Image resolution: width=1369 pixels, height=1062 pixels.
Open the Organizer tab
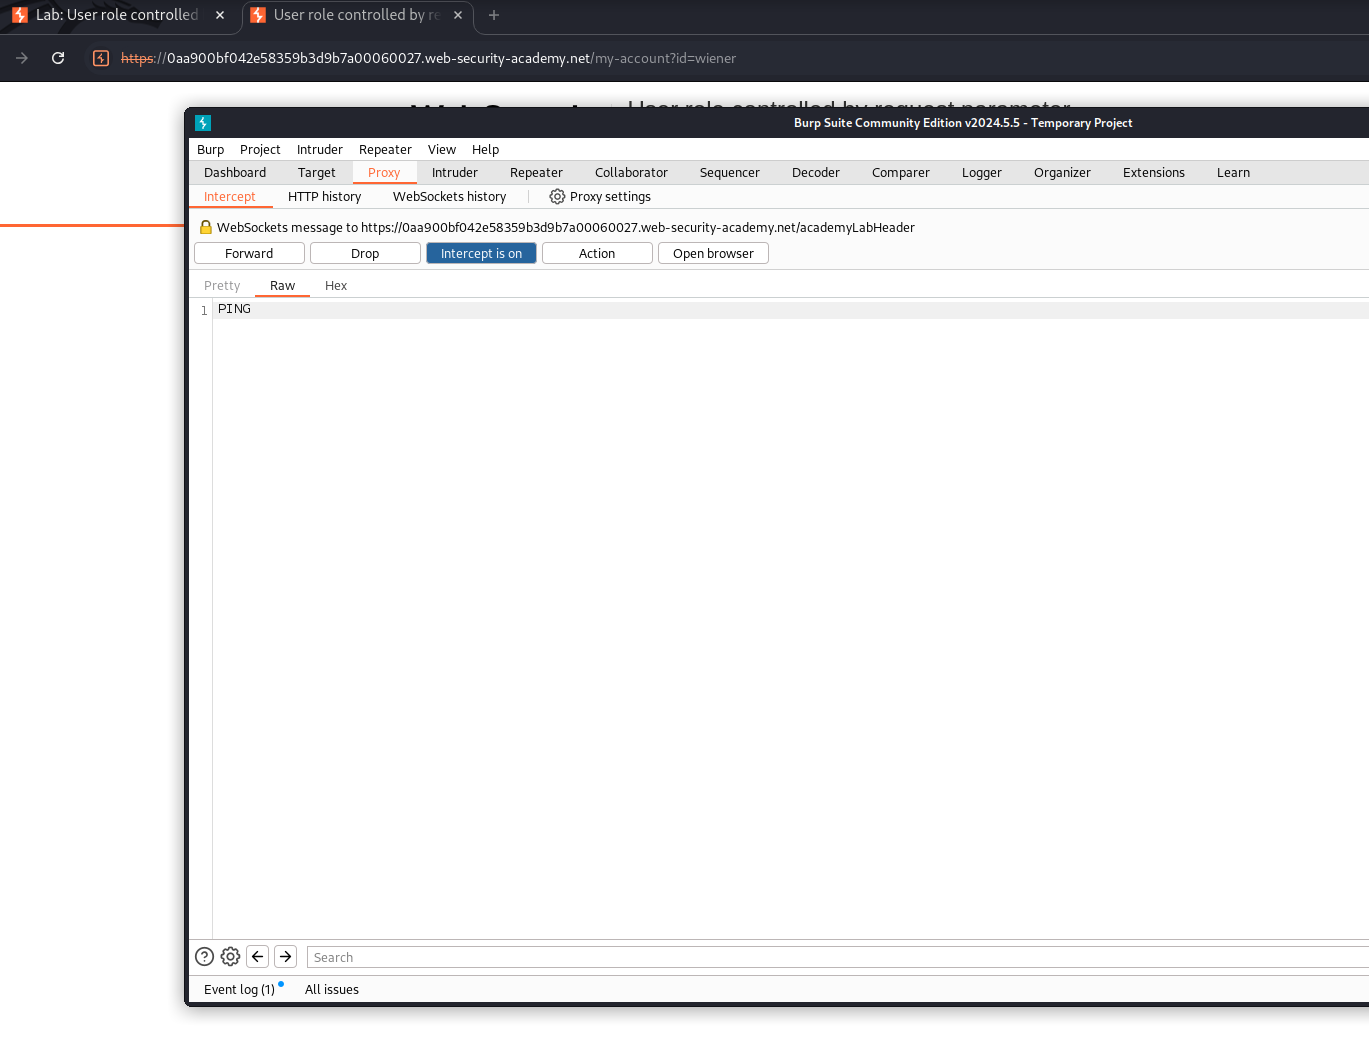pyautogui.click(x=1062, y=173)
